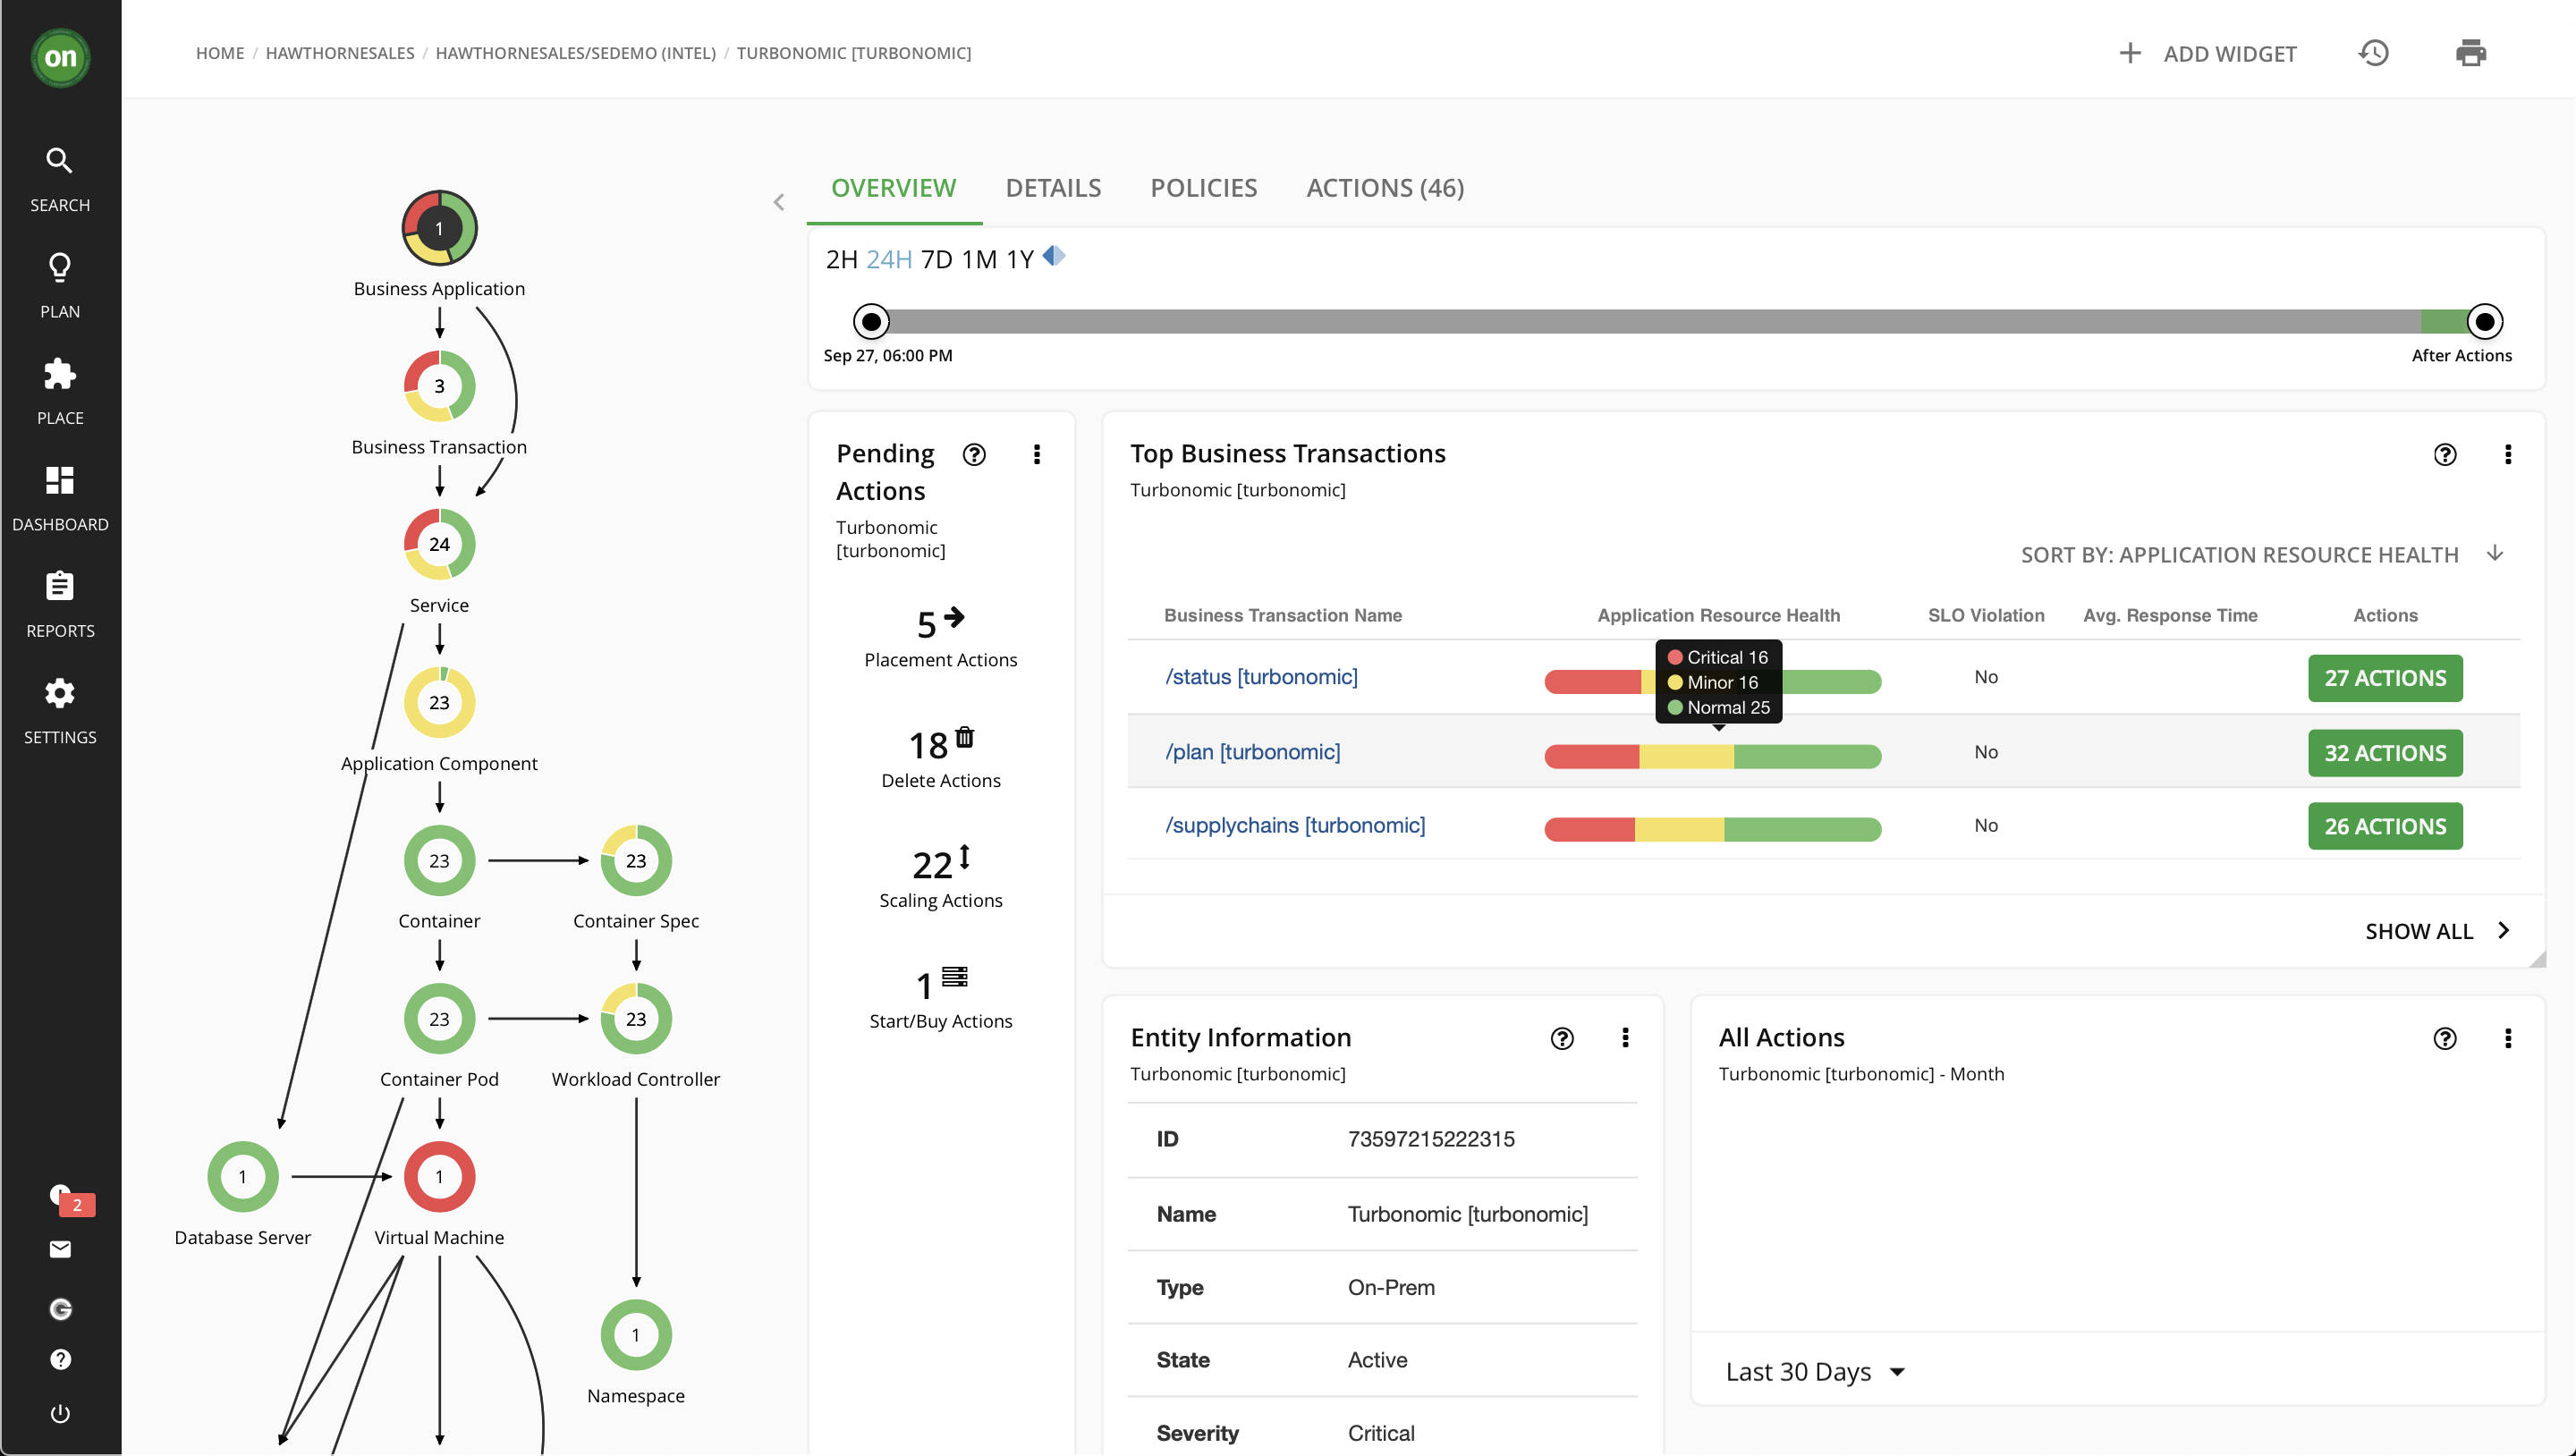Viewport: 2576px width, 1456px height.
Task: Click SHOW ALL in Top Business Transactions
Action: point(2420,930)
